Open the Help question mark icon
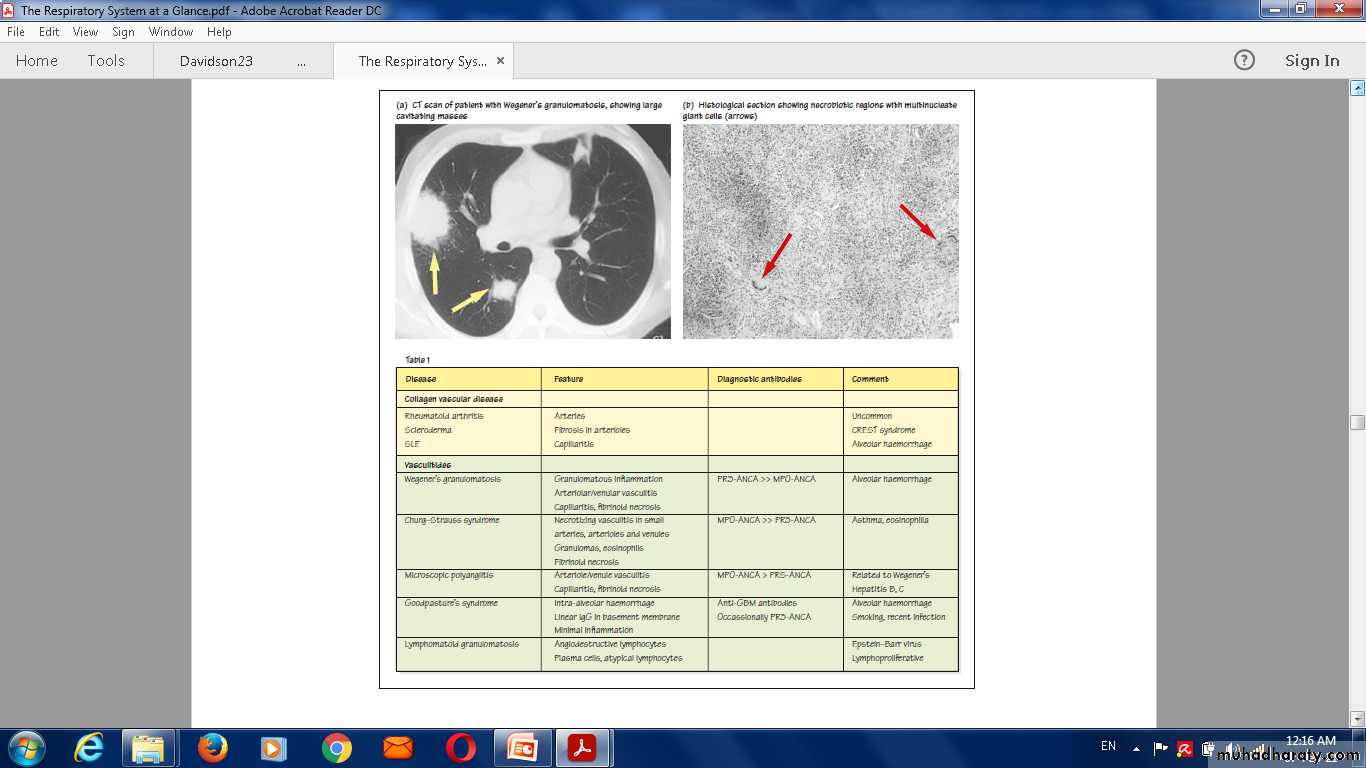 [1244, 61]
